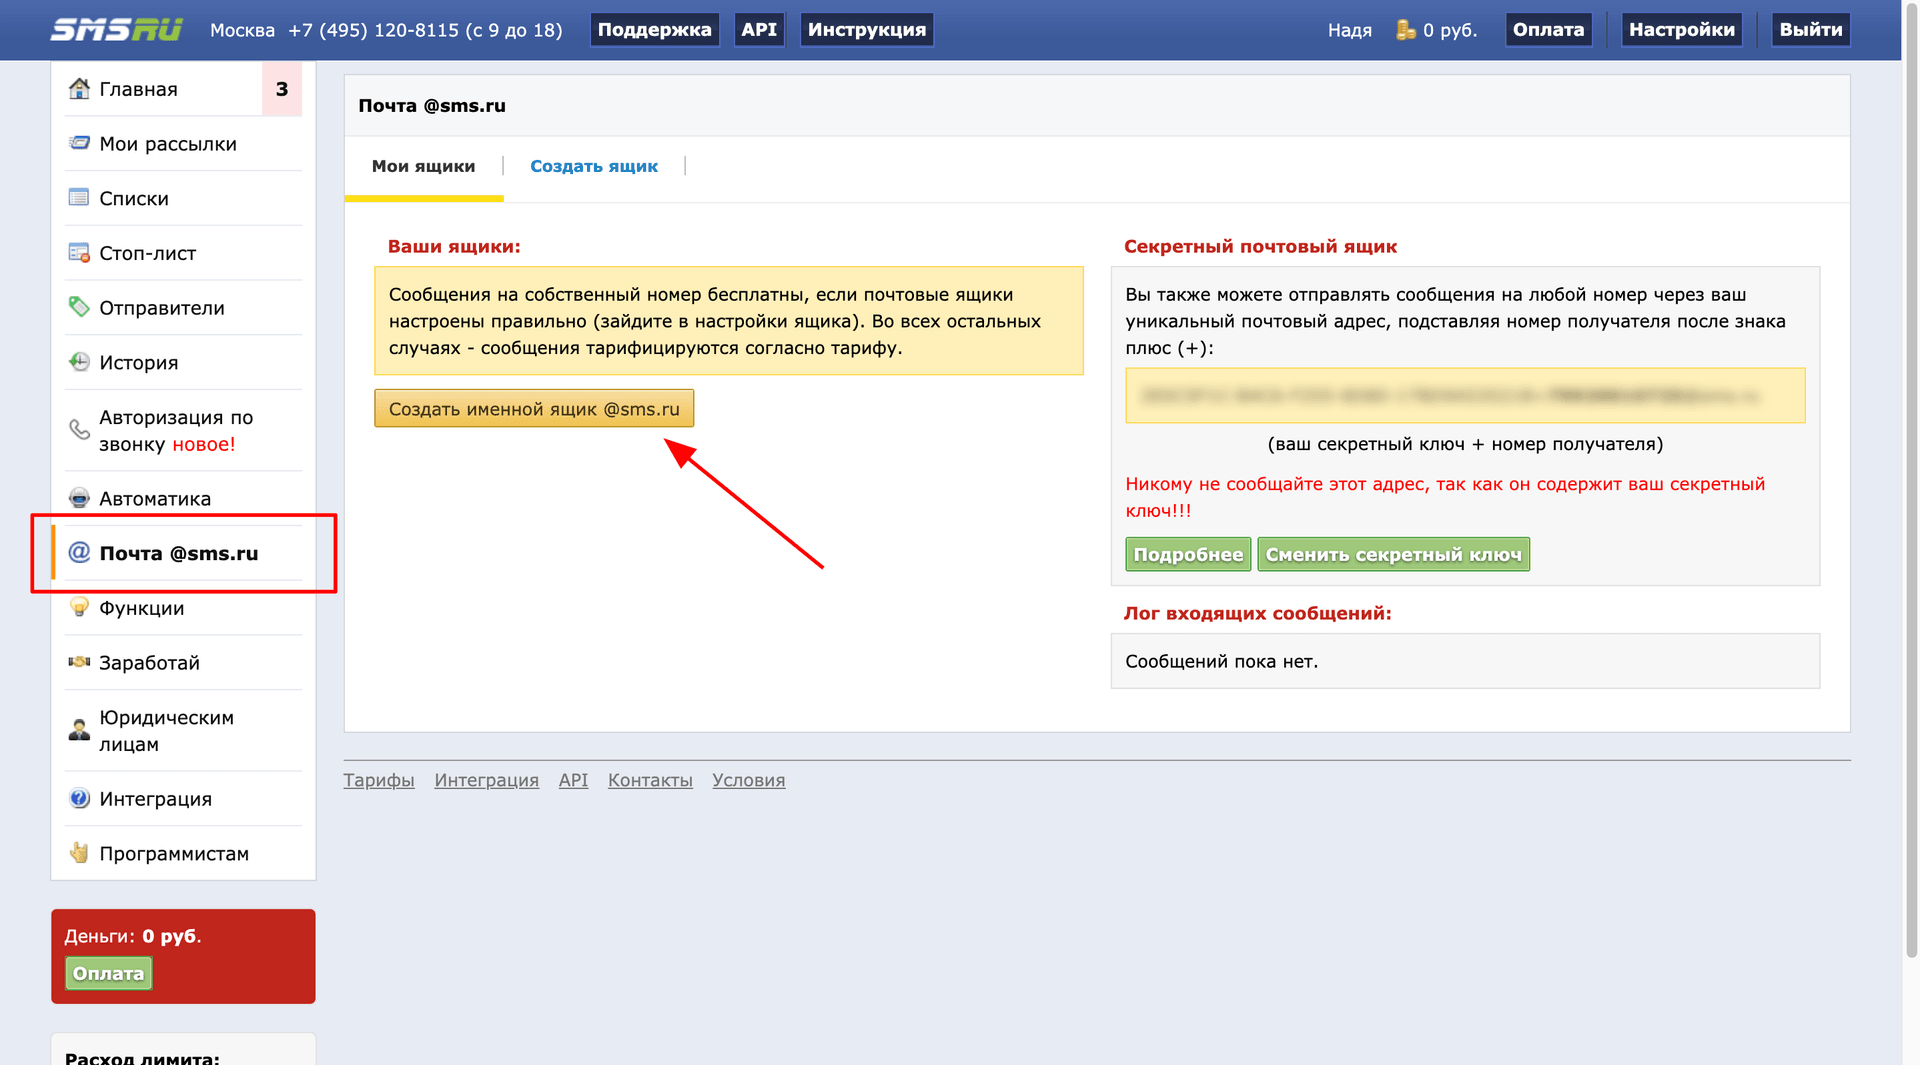Click the handshake icon beside Заработай
This screenshot has width=1920, height=1065.
click(x=79, y=662)
